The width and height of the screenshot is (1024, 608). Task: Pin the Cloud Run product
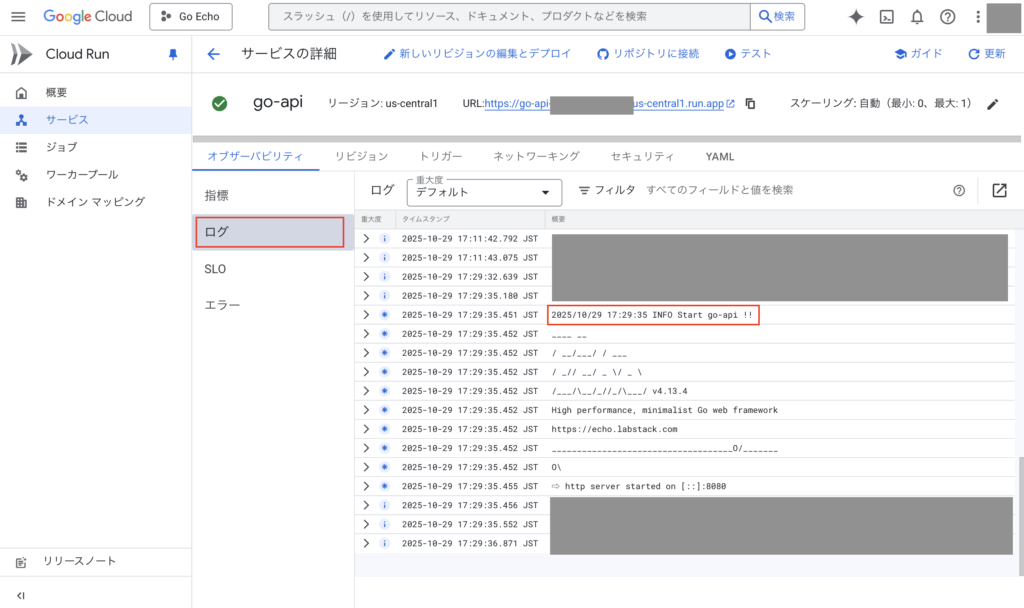pyautogui.click(x=172, y=55)
